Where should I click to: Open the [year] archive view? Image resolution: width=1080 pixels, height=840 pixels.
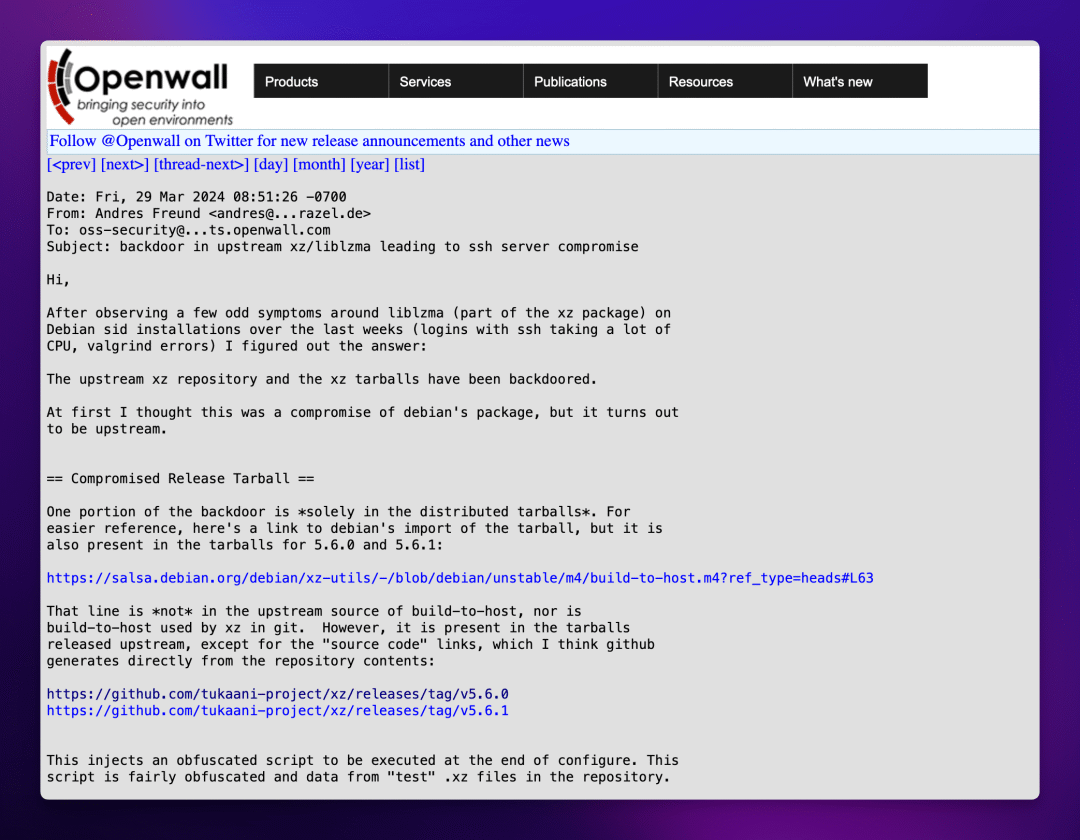pyautogui.click(x=370, y=165)
